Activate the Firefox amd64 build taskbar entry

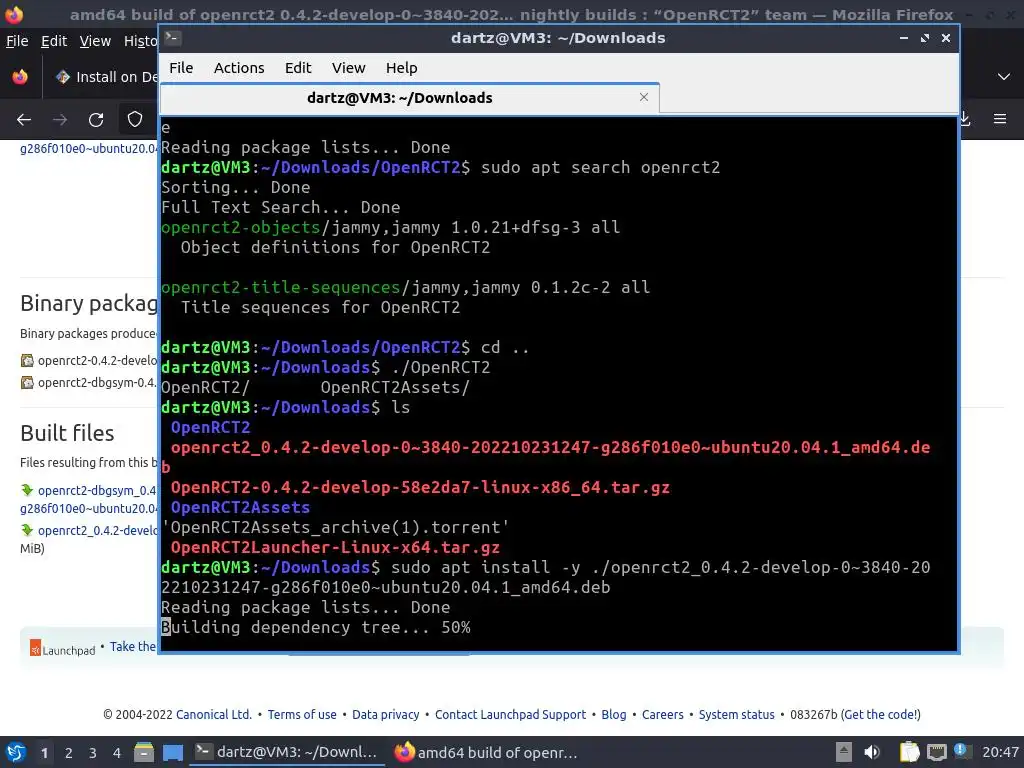[x=487, y=752]
